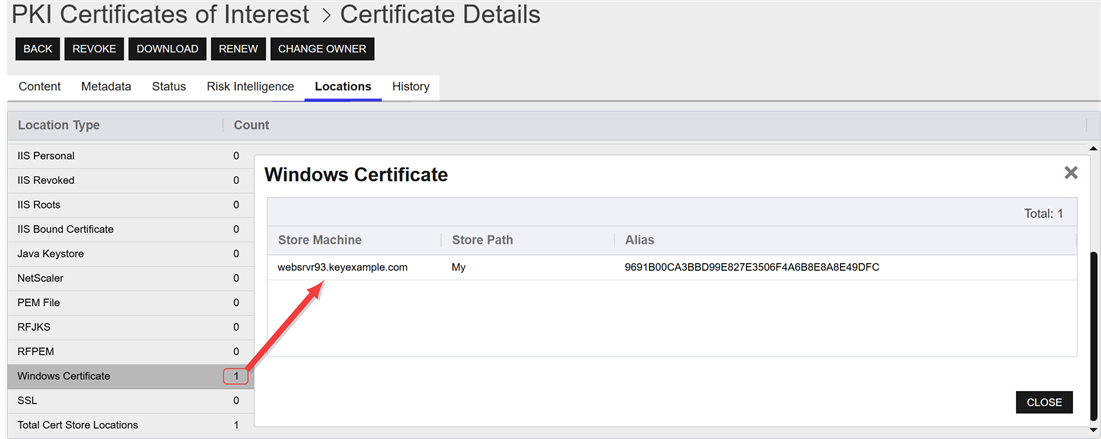Sort by Store Machine column header
Viewport: 1101px width, 439px height.
pos(320,240)
